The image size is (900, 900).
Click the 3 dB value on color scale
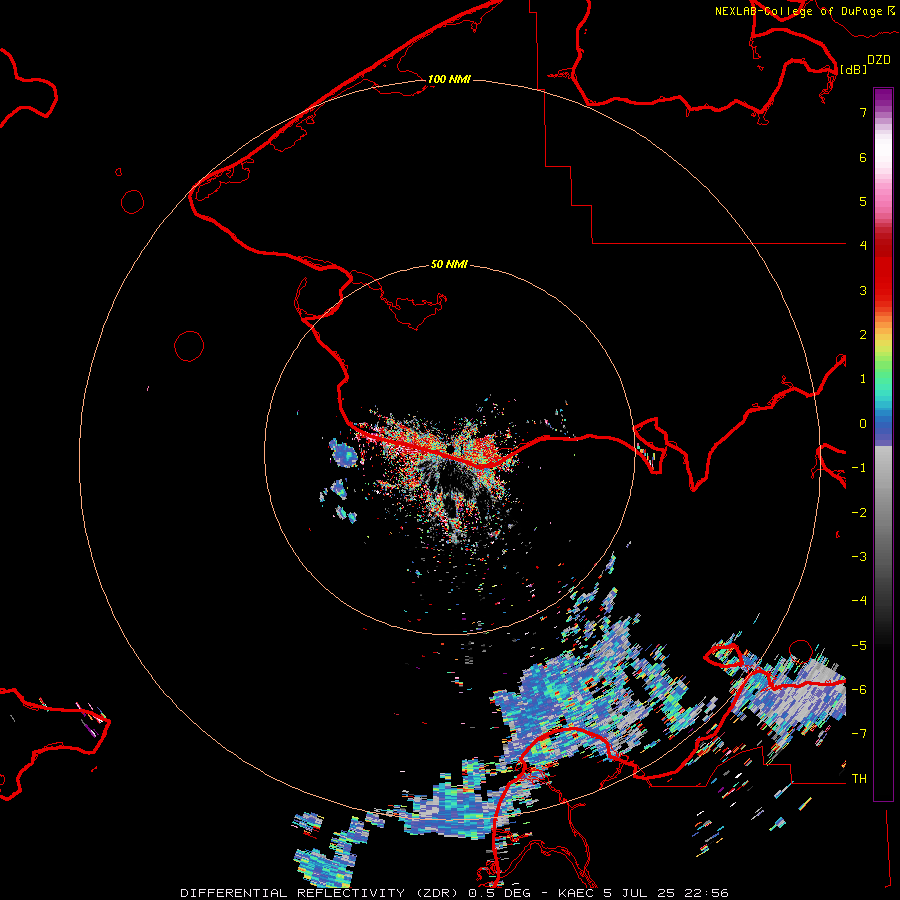863,290
